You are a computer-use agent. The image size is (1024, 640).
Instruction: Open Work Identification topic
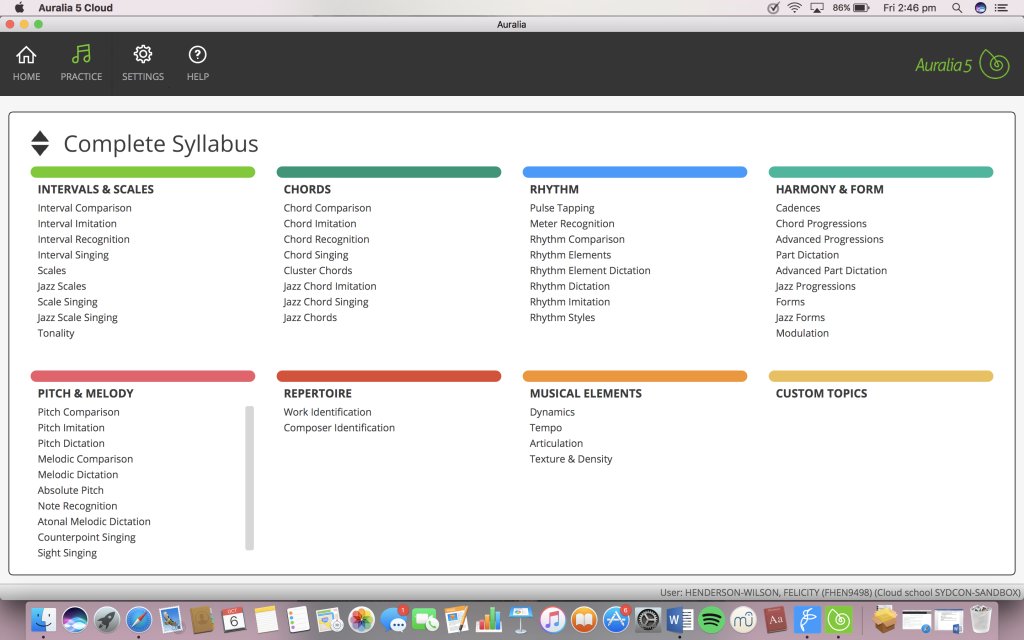(x=327, y=412)
